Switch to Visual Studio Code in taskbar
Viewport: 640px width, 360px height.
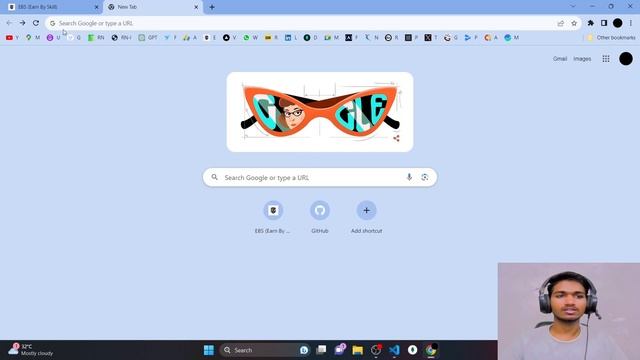[x=394, y=350]
